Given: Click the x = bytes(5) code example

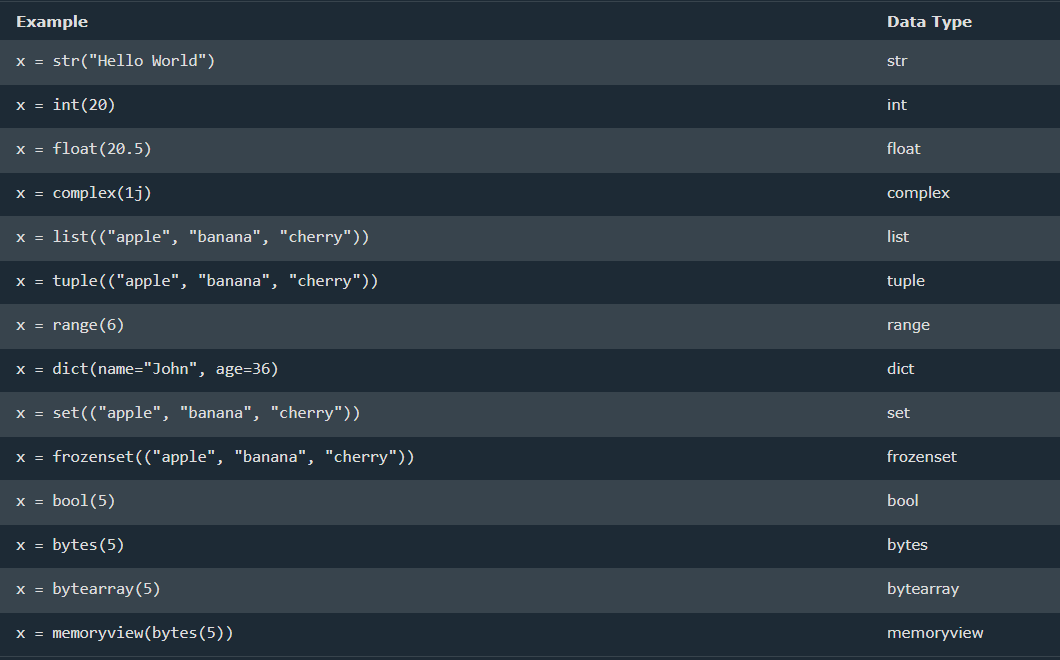Looking at the screenshot, I should click(x=70, y=545).
